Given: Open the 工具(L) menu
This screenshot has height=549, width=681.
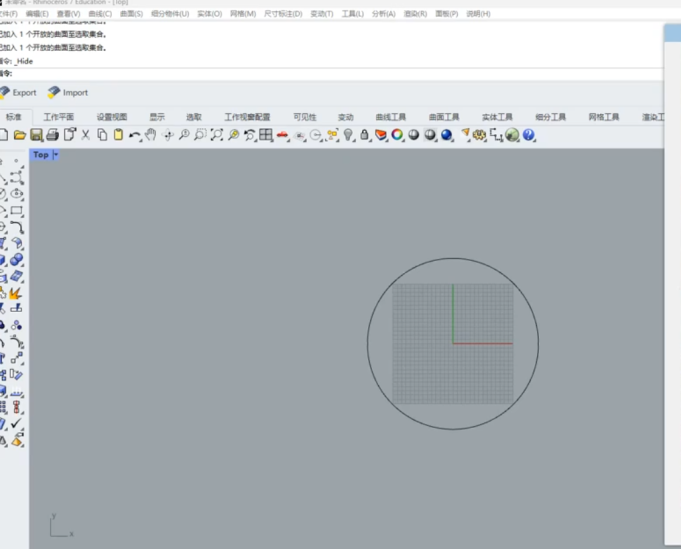Looking at the screenshot, I should tap(352, 14).
